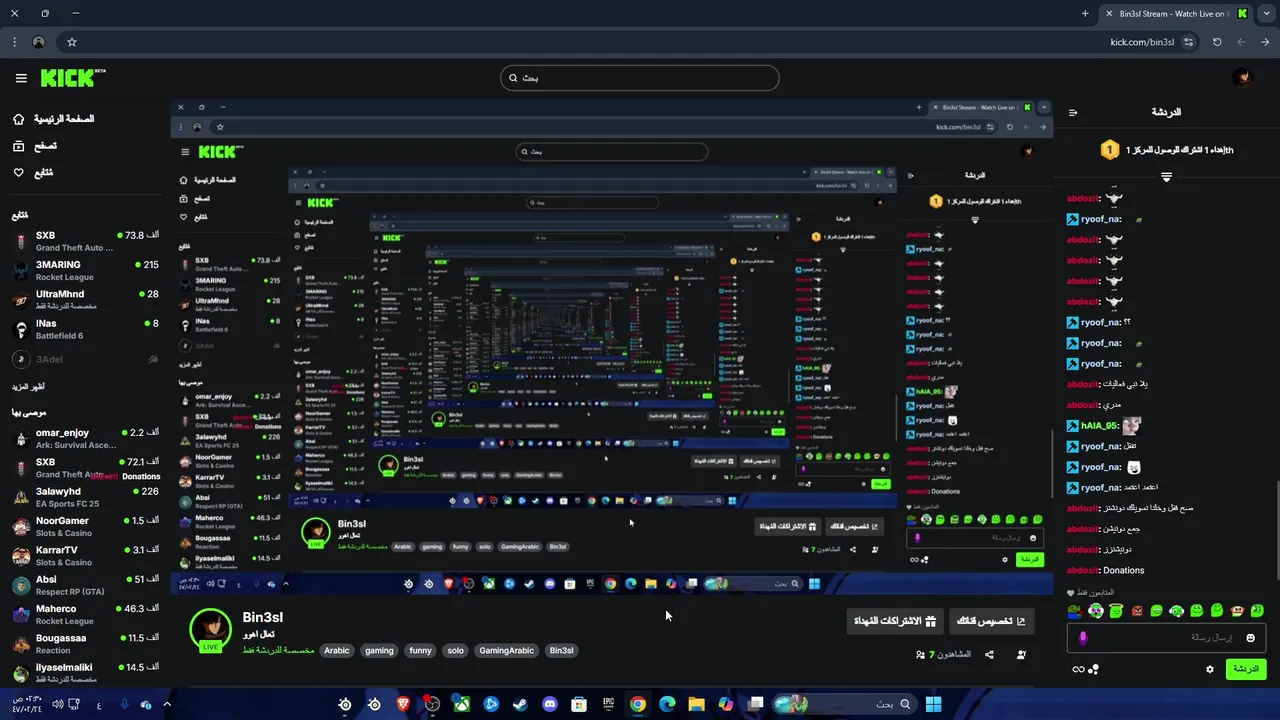Open the Kick hamburger menu in the site header
This screenshot has width=1280, height=720.
(21, 78)
